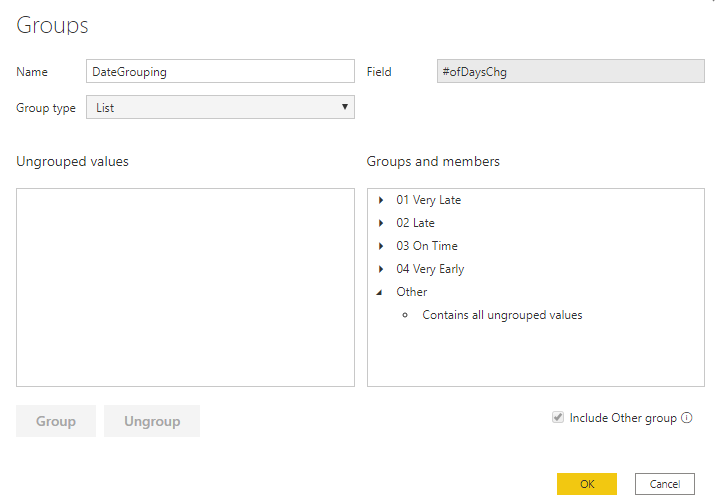Expand the 04 Very Early group
Screen dimensions: 715x504
(x=381, y=269)
